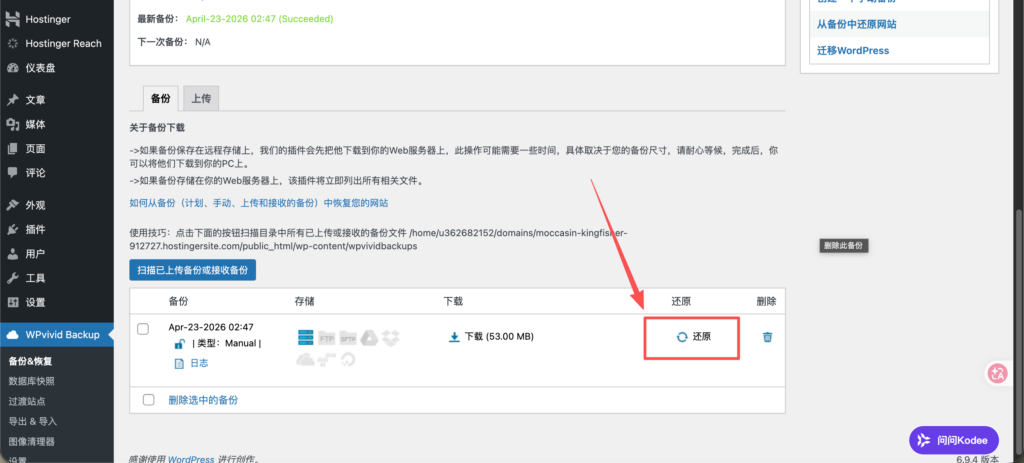Click the 还原 restore link text
The height and width of the screenshot is (463, 1024).
[702, 337]
